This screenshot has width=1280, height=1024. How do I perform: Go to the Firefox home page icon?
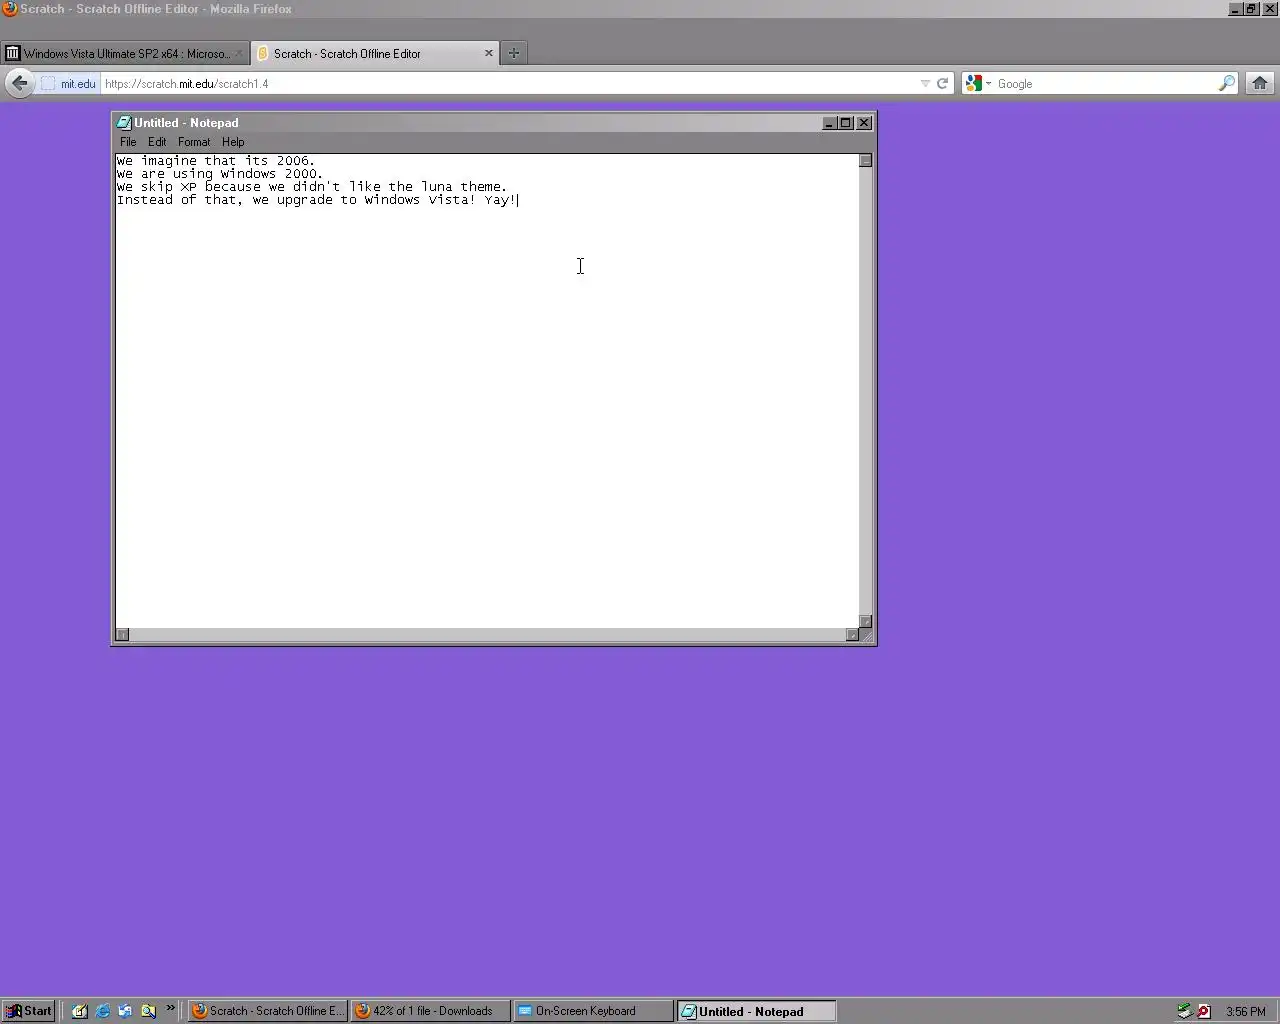[x=1260, y=83]
